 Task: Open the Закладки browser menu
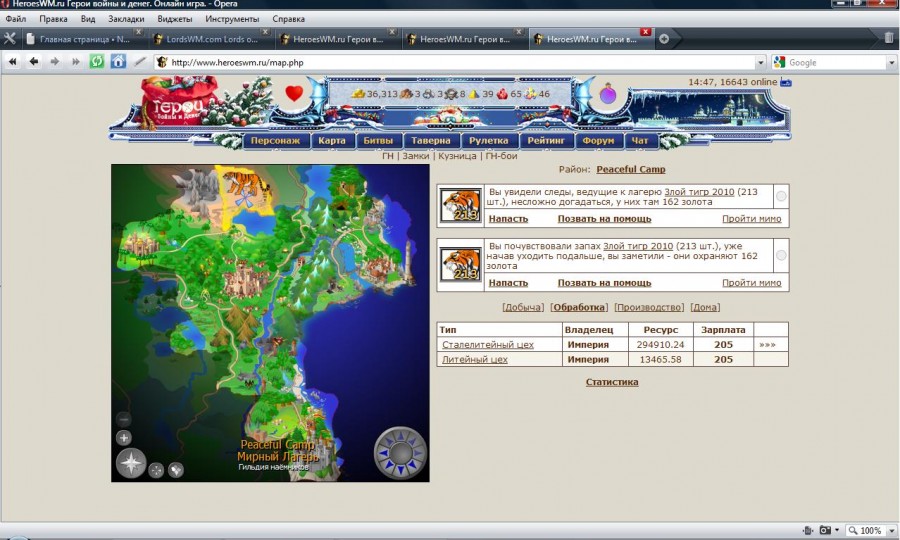[125, 19]
